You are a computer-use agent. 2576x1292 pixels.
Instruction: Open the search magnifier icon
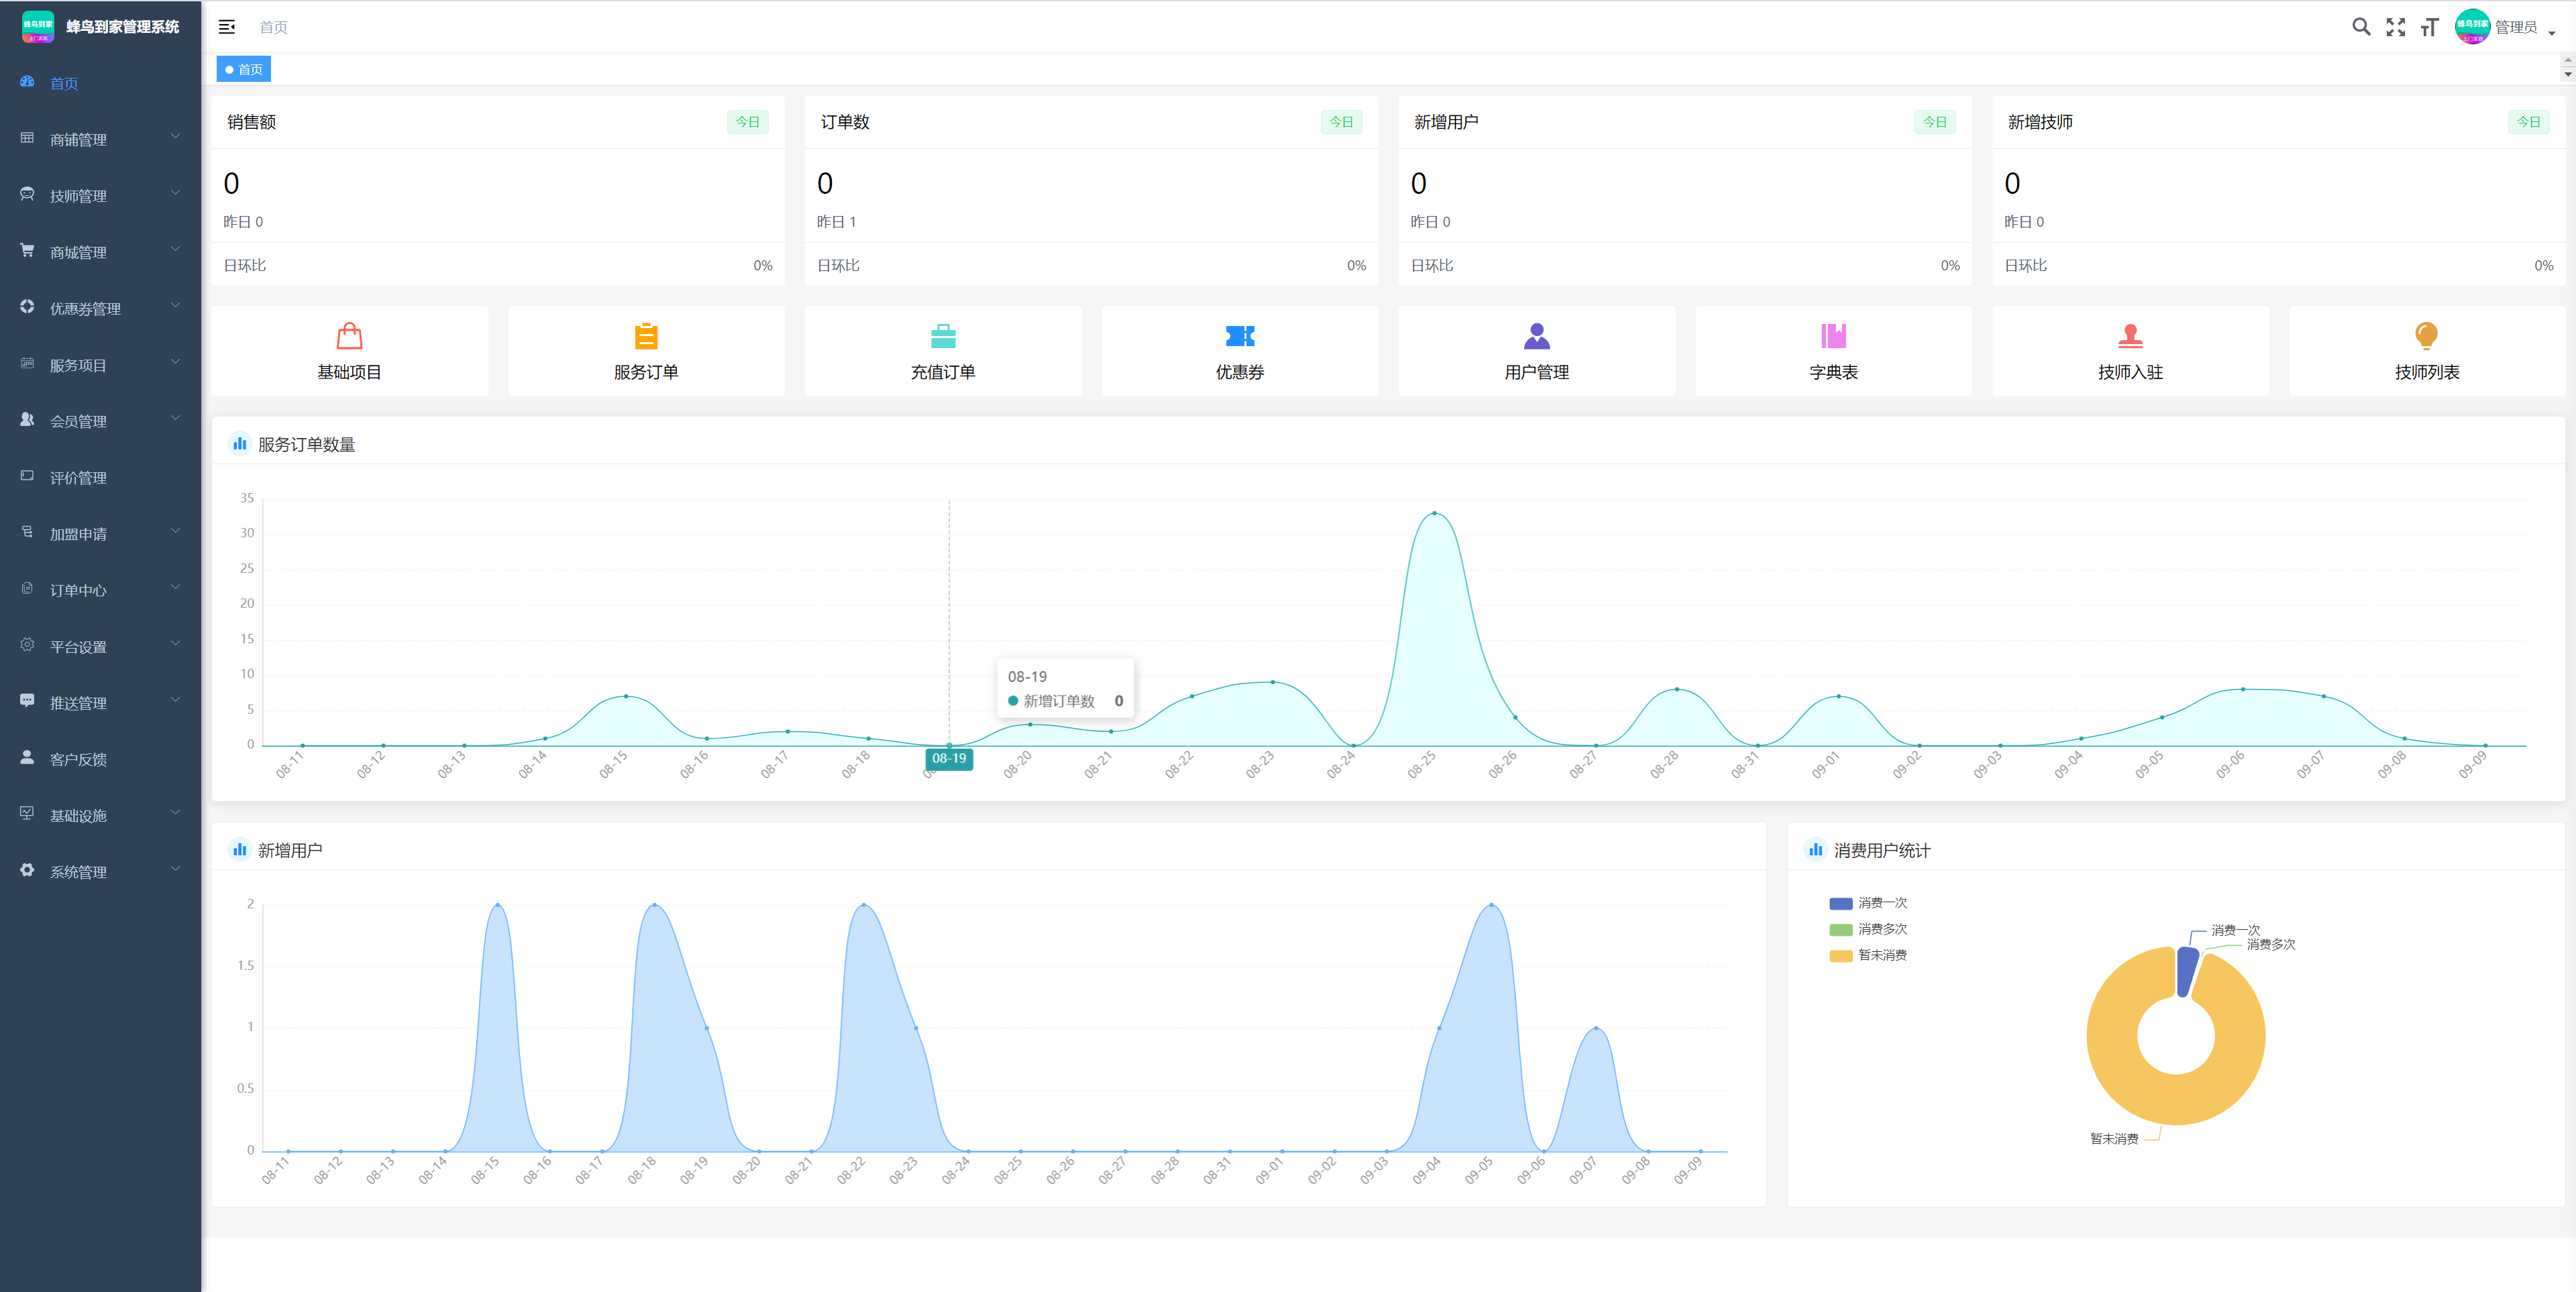tap(2361, 27)
